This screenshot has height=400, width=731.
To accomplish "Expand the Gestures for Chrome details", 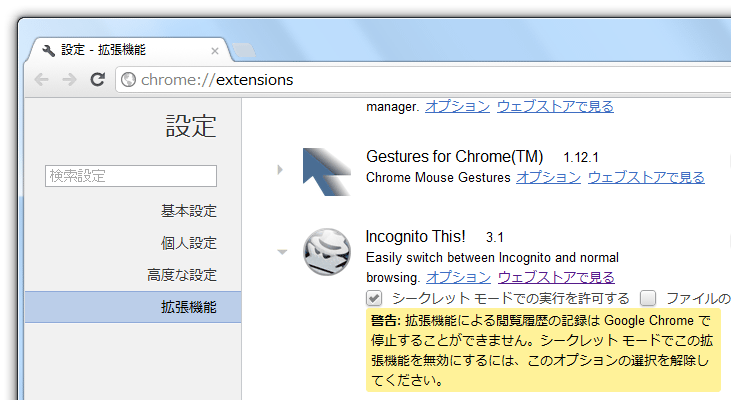I will (x=280, y=170).
